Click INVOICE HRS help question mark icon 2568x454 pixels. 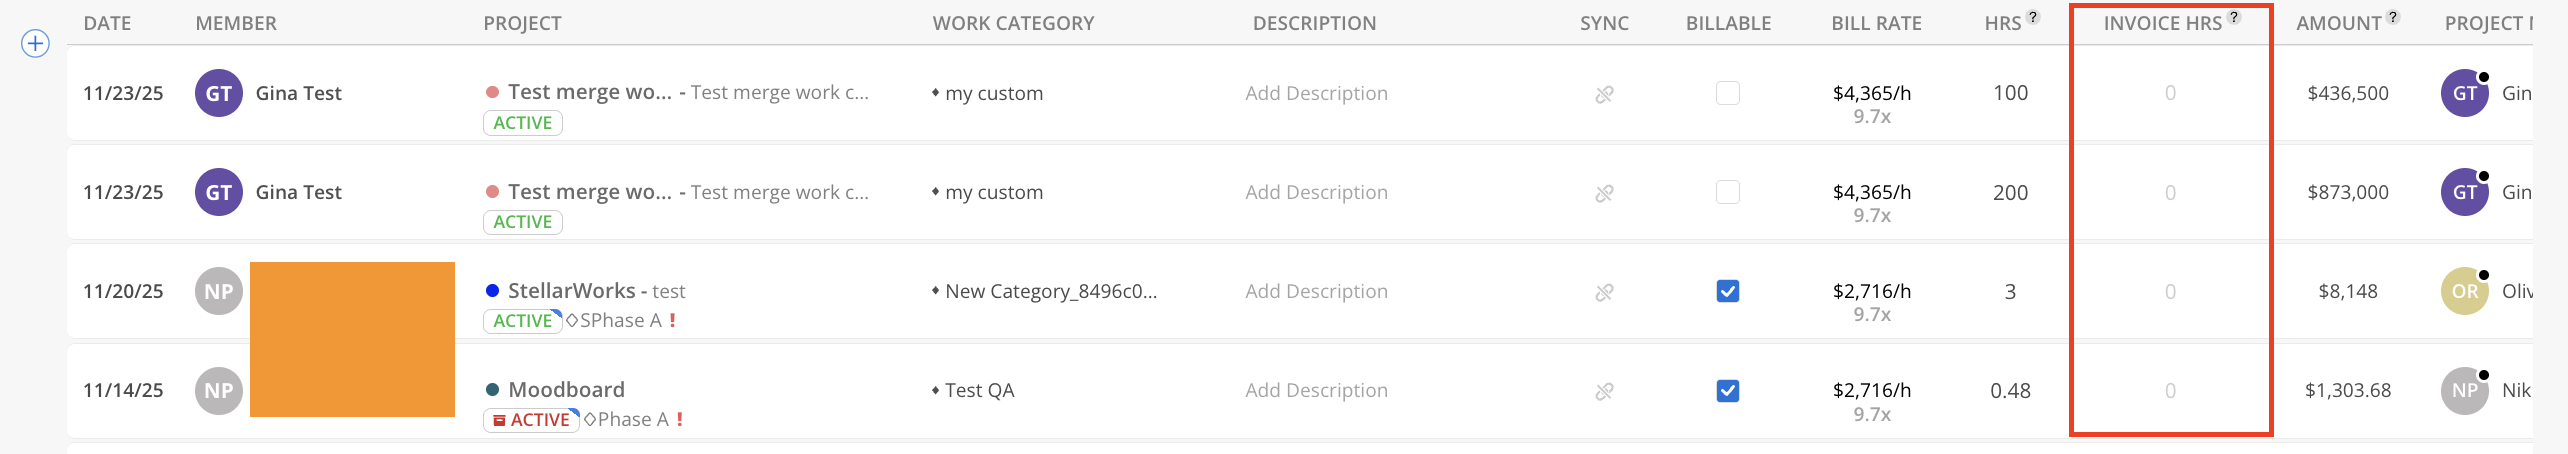coord(2234,16)
